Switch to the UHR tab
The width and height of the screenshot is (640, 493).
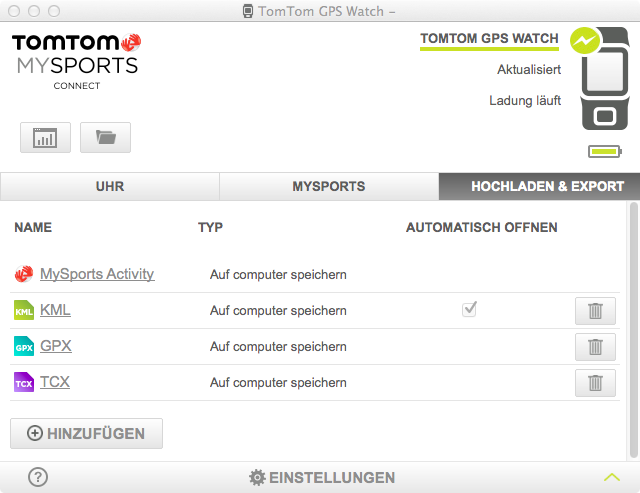pyautogui.click(x=109, y=186)
